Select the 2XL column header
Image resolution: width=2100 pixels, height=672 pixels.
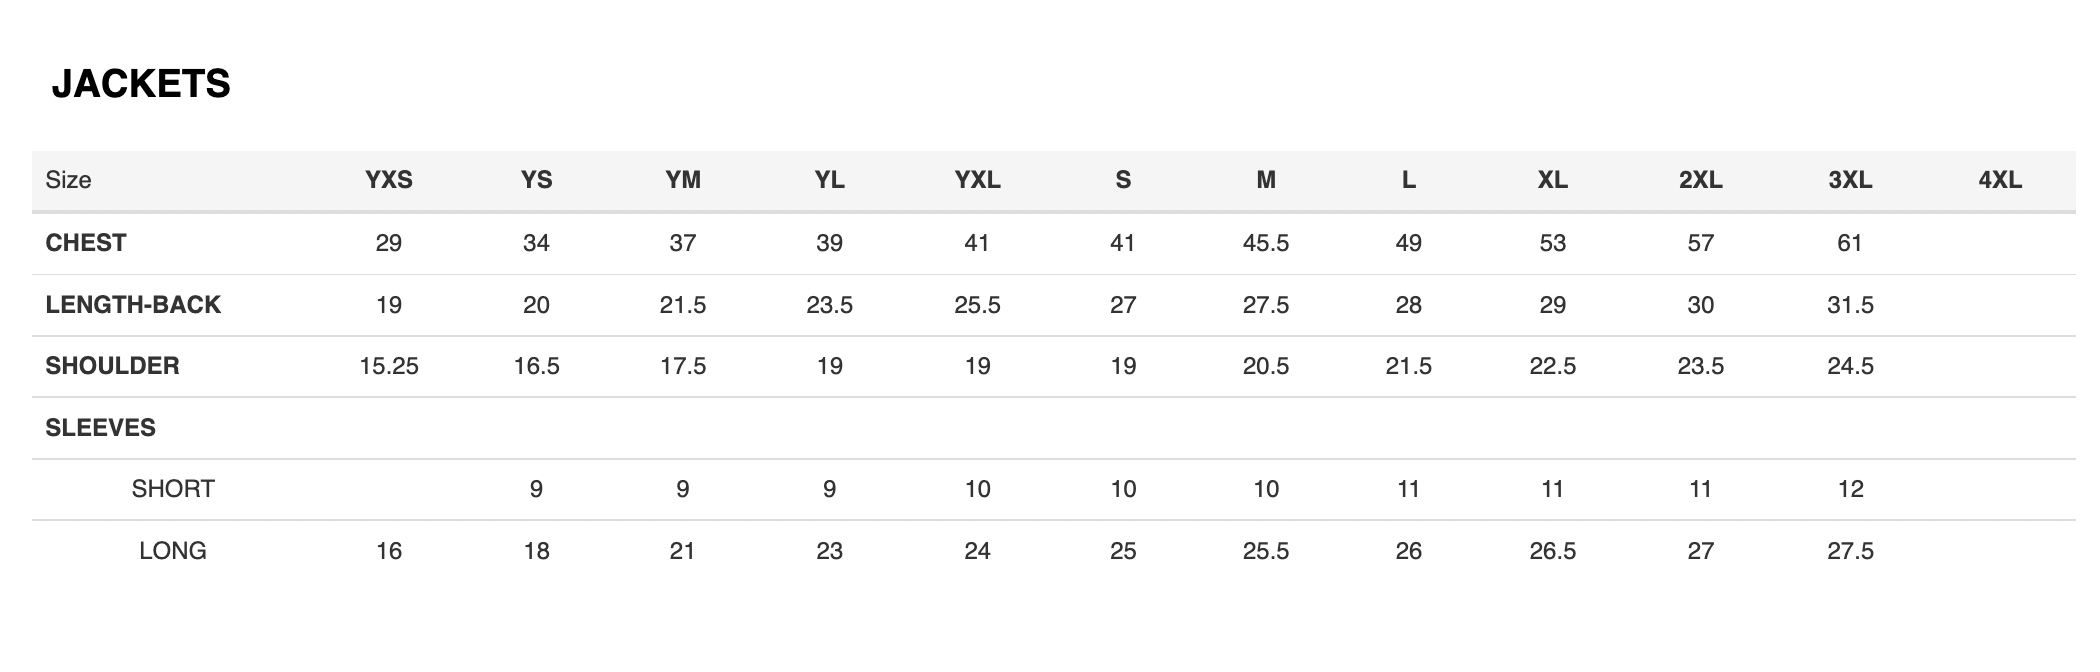tap(1700, 180)
